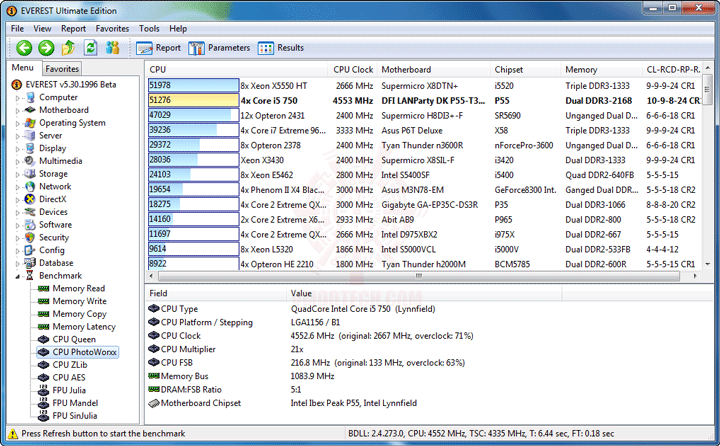Open the File menu
Image resolution: width=720 pixels, height=446 pixels.
point(17,28)
